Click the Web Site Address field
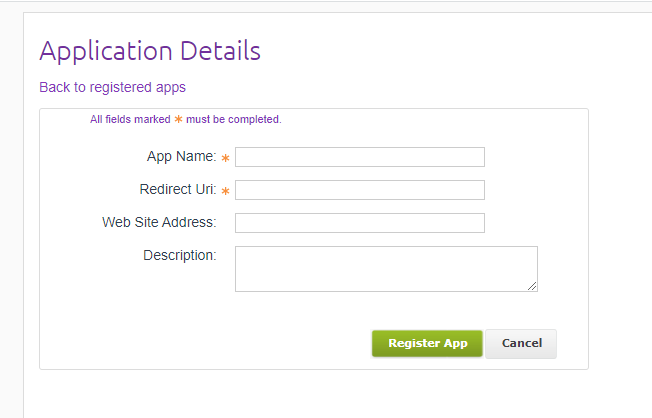Screen dimensions: 652x418 [x=360, y=223]
